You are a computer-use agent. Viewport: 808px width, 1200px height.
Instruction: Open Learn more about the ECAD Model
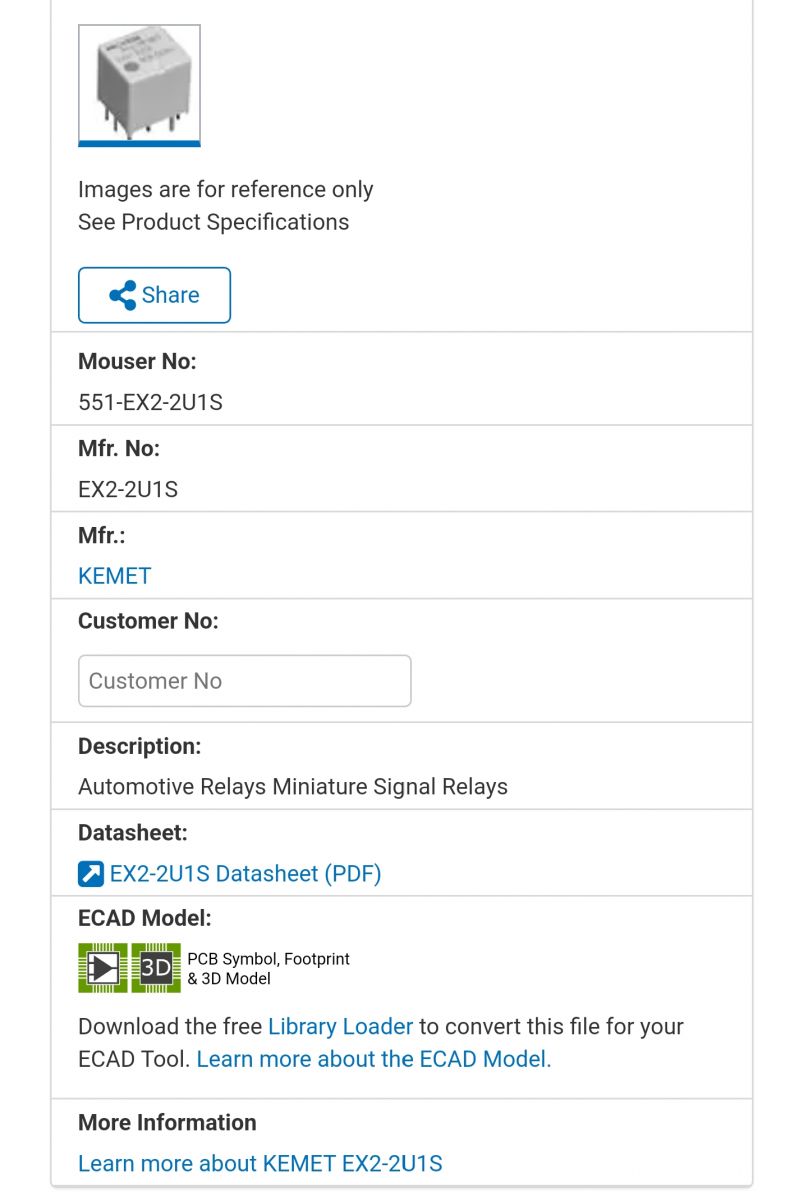(x=374, y=1059)
